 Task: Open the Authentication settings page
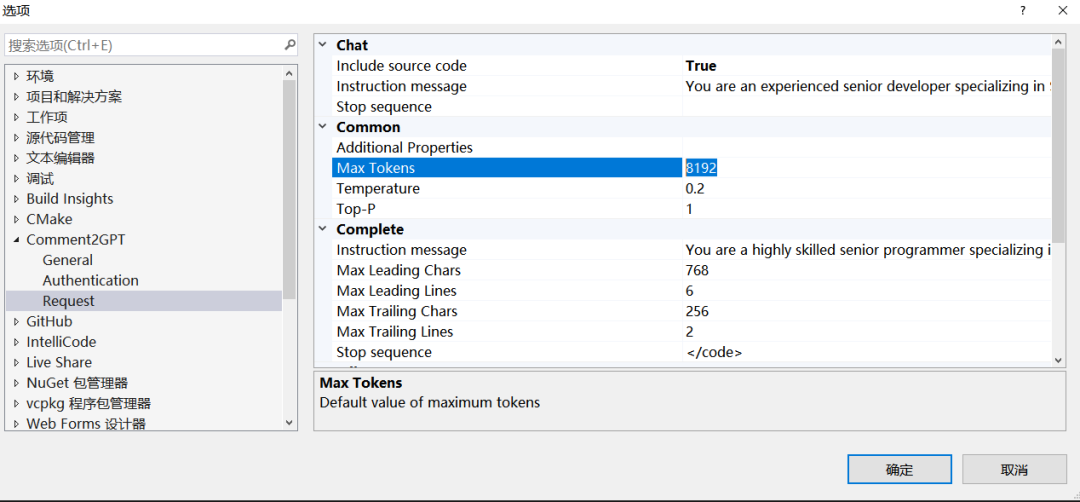click(90, 281)
